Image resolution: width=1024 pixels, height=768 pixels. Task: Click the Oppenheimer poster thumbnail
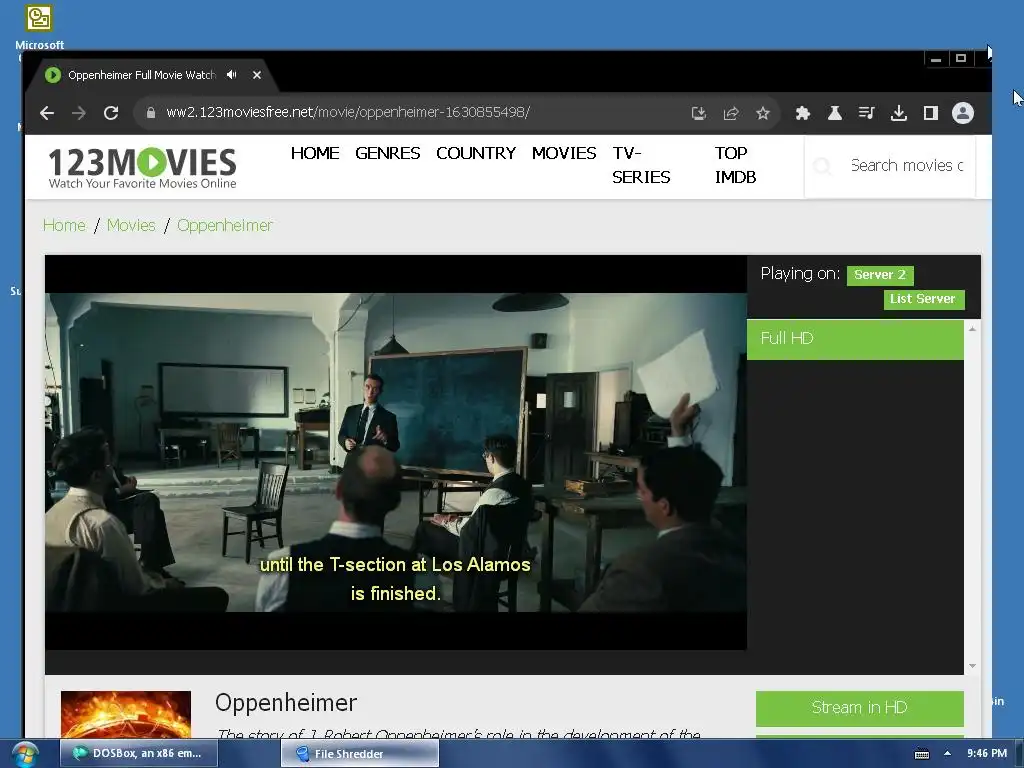click(x=126, y=714)
